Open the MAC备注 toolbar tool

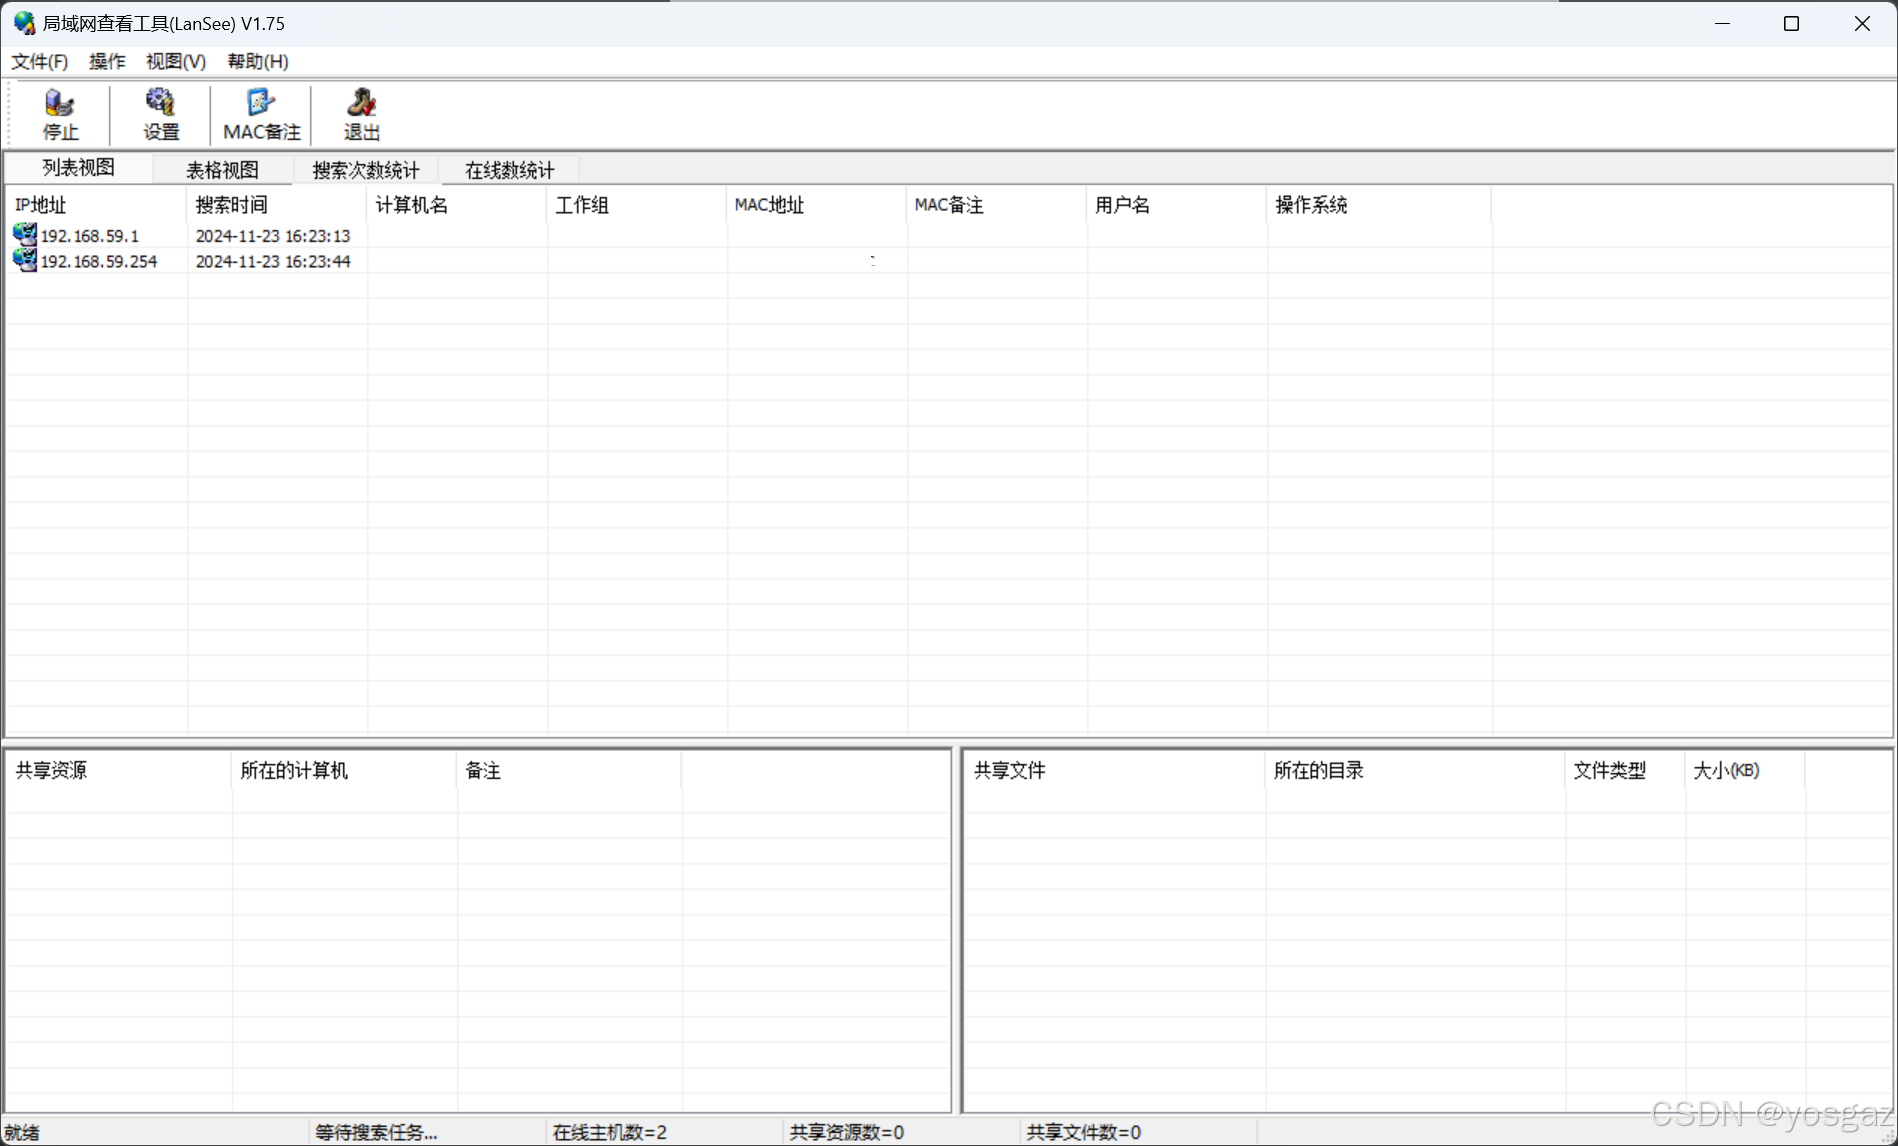261,114
